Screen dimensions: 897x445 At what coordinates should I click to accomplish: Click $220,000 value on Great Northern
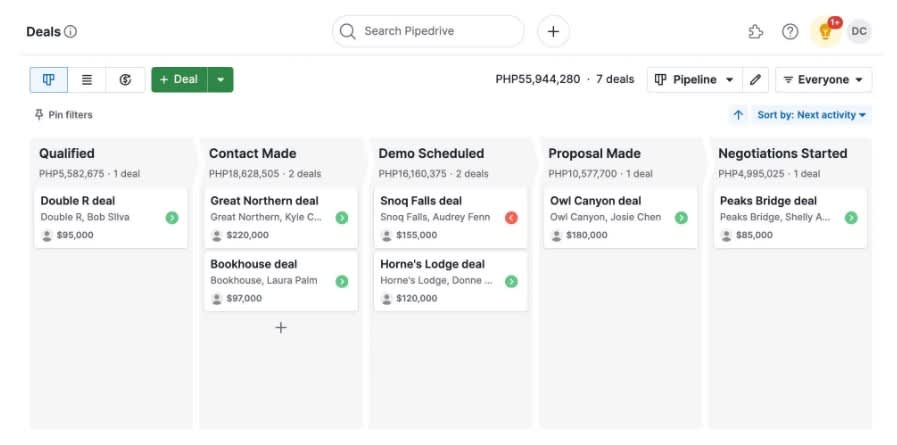point(247,235)
